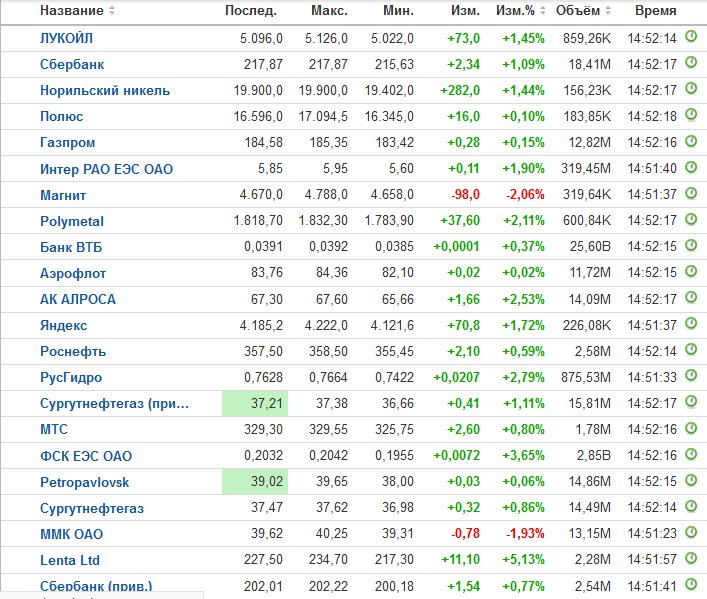The width and height of the screenshot is (707, 599).
Task: Click the clock icon in Polymetal row
Action: click(691, 220)
